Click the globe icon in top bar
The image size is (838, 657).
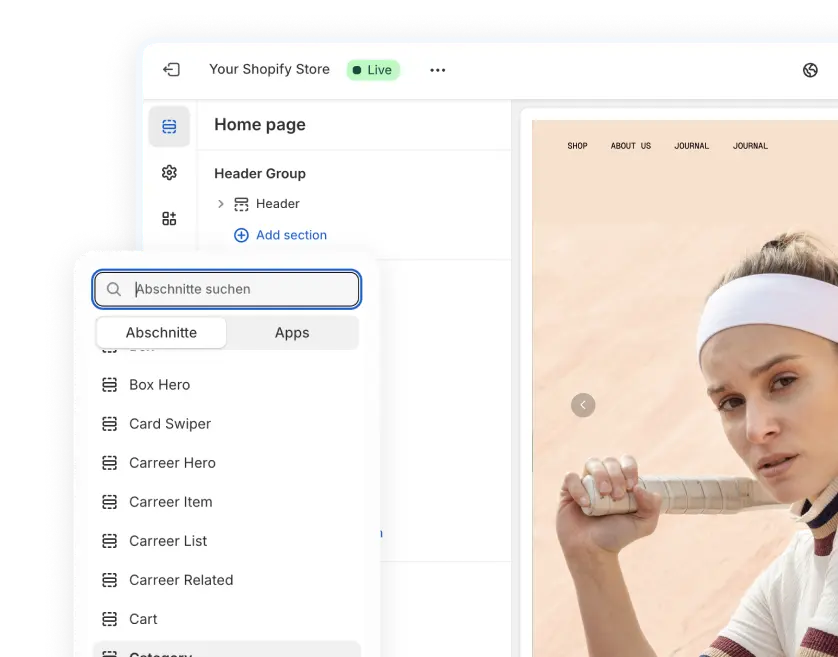pos(810,70)
